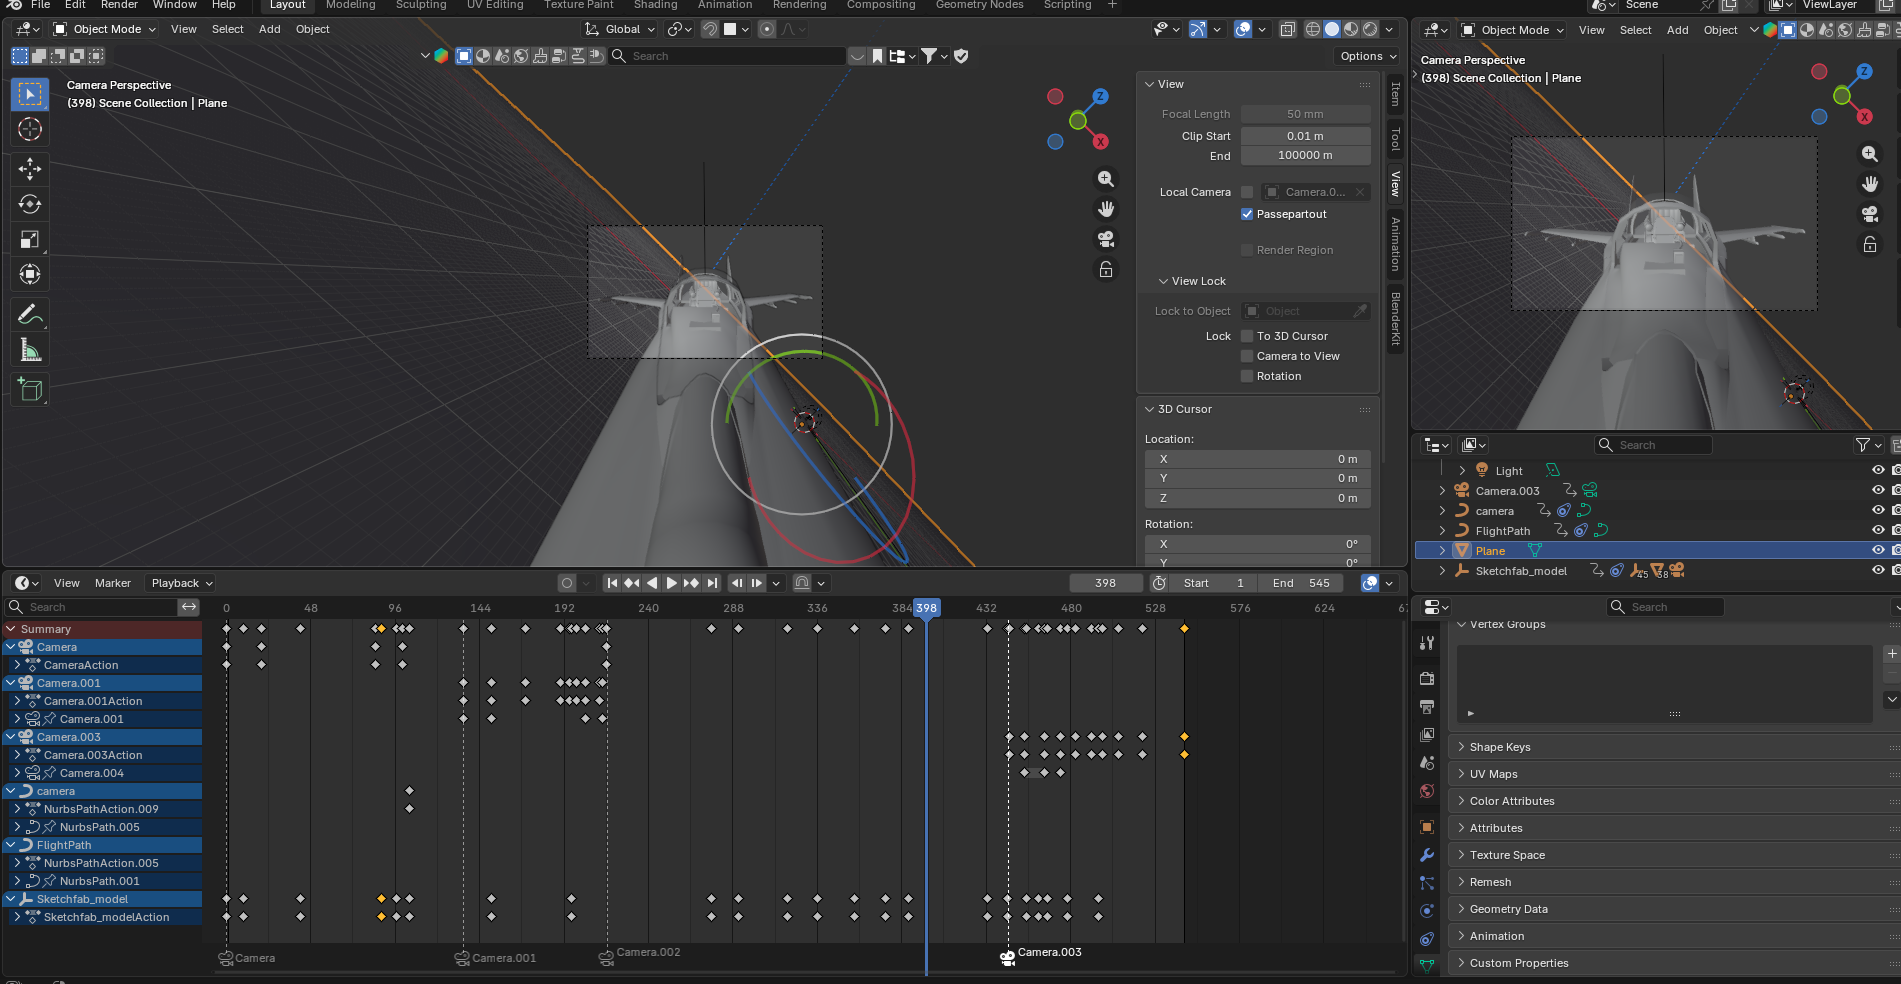Image resolution: width=1901 pixels, height=984 pixels.
Task: Collapse the 3D Cursor panel section
Action: 1149,409
